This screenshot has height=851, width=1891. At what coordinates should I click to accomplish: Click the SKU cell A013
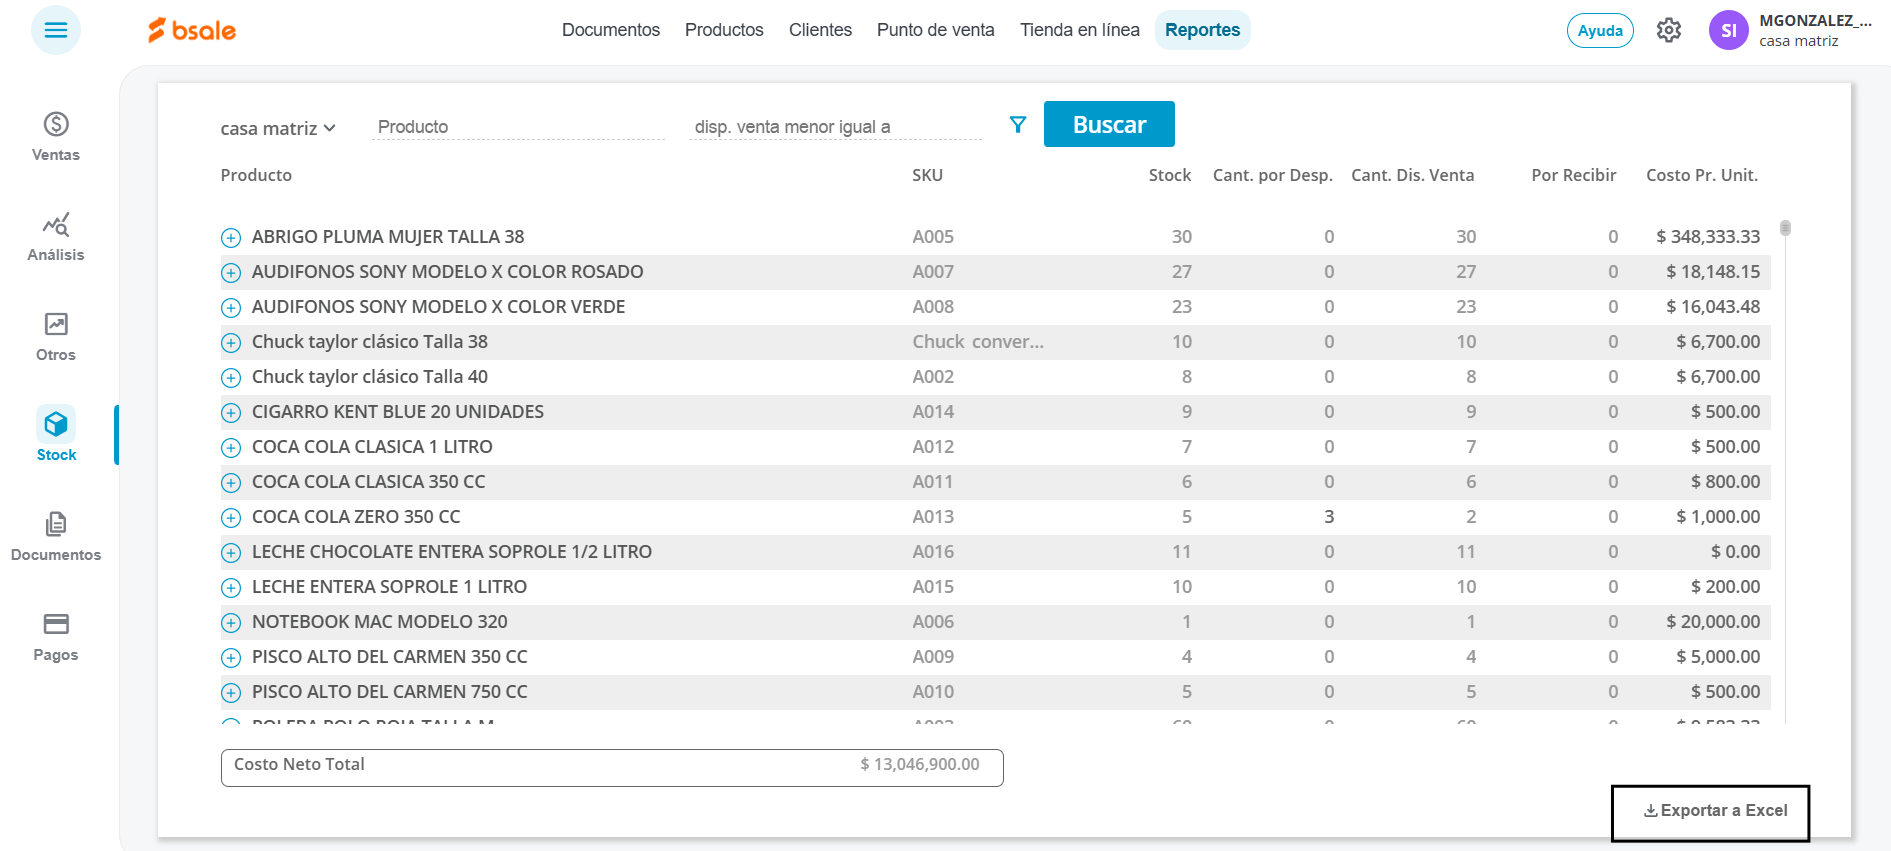pyautogui.click(x=933, y=517)
